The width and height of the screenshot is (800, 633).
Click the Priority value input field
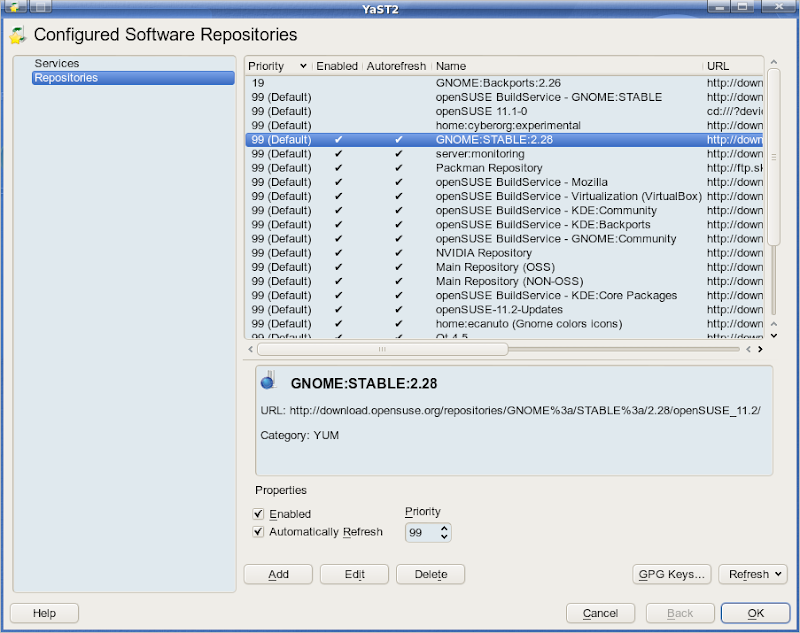pyautogui.click(x=422, y=533)
